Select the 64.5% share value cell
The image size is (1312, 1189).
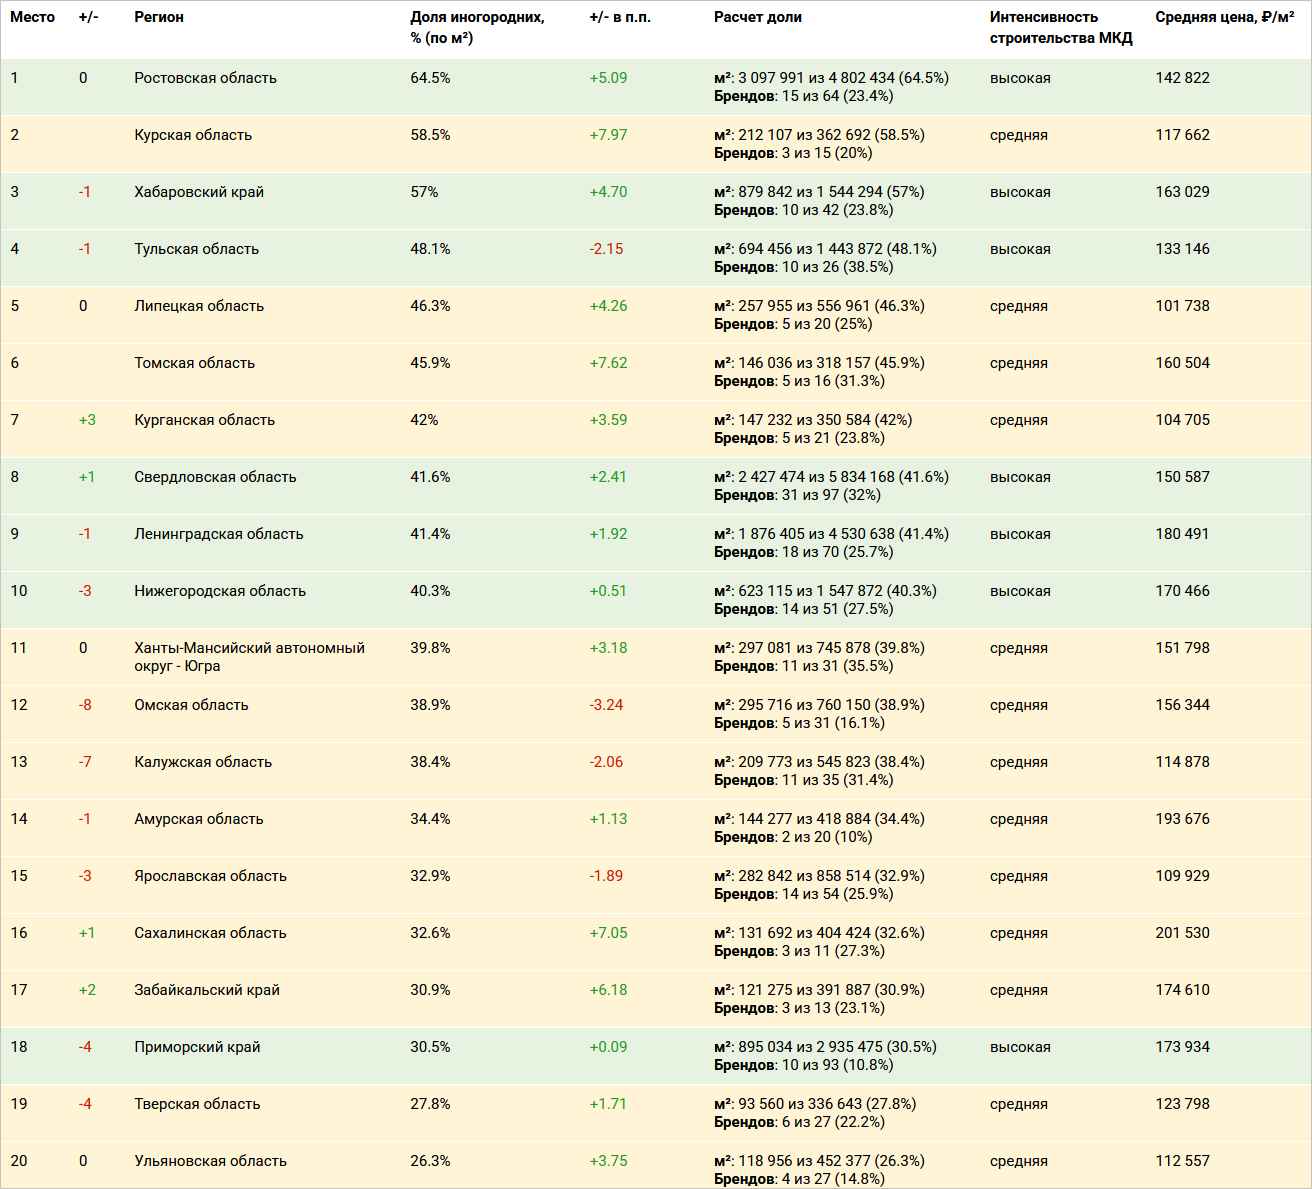pyautogui.click(x=430, y=78)
